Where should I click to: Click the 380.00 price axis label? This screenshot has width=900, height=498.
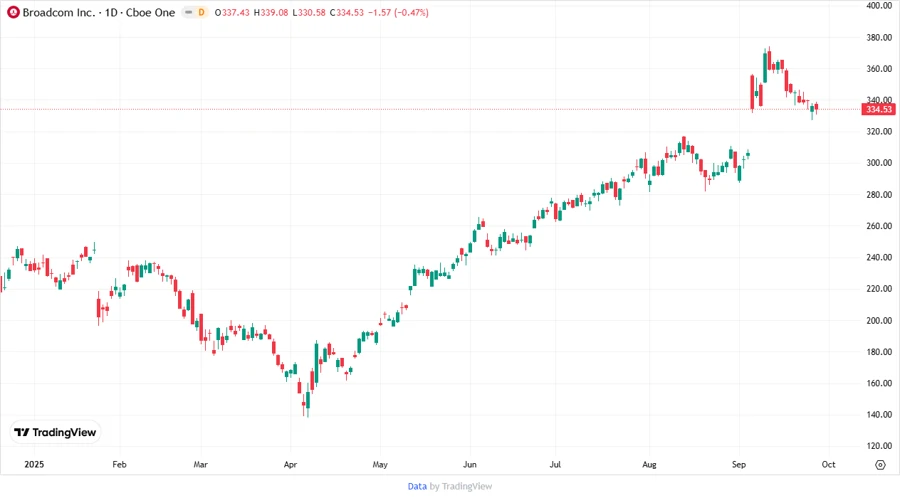(x=879, y=37)
